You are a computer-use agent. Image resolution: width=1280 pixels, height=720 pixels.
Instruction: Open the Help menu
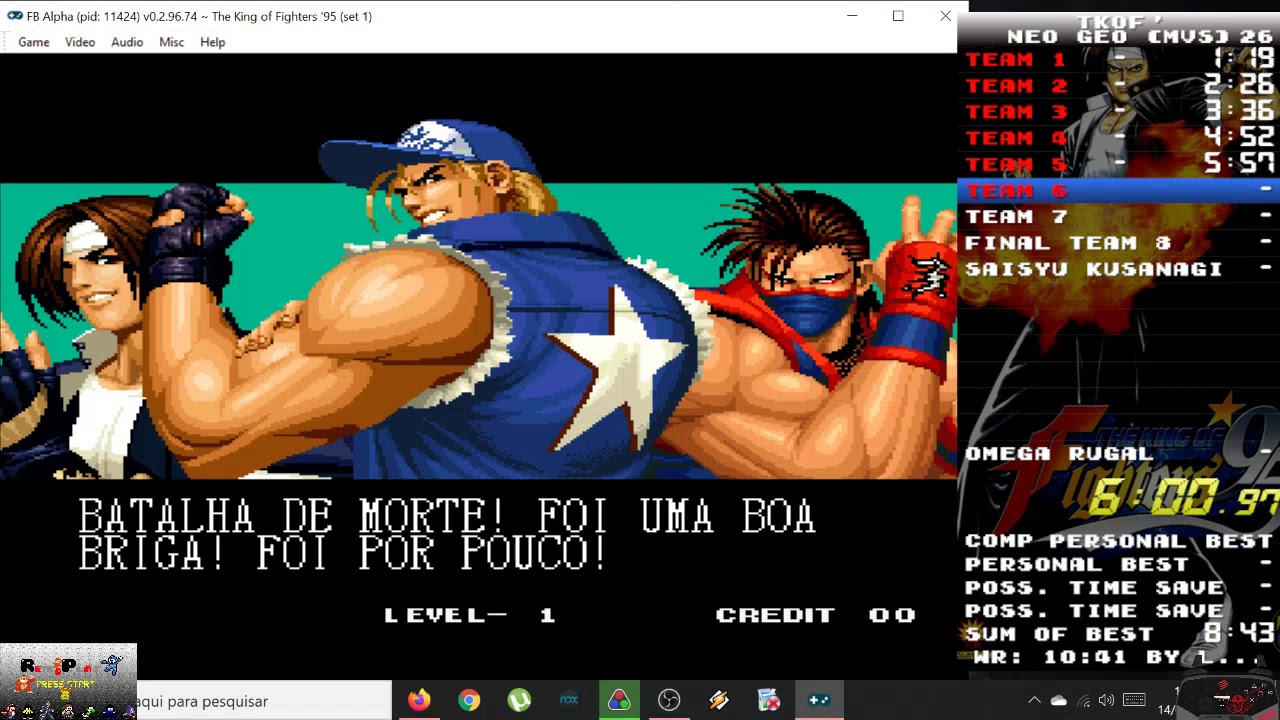pyautogui.click(x=212, y=42)
